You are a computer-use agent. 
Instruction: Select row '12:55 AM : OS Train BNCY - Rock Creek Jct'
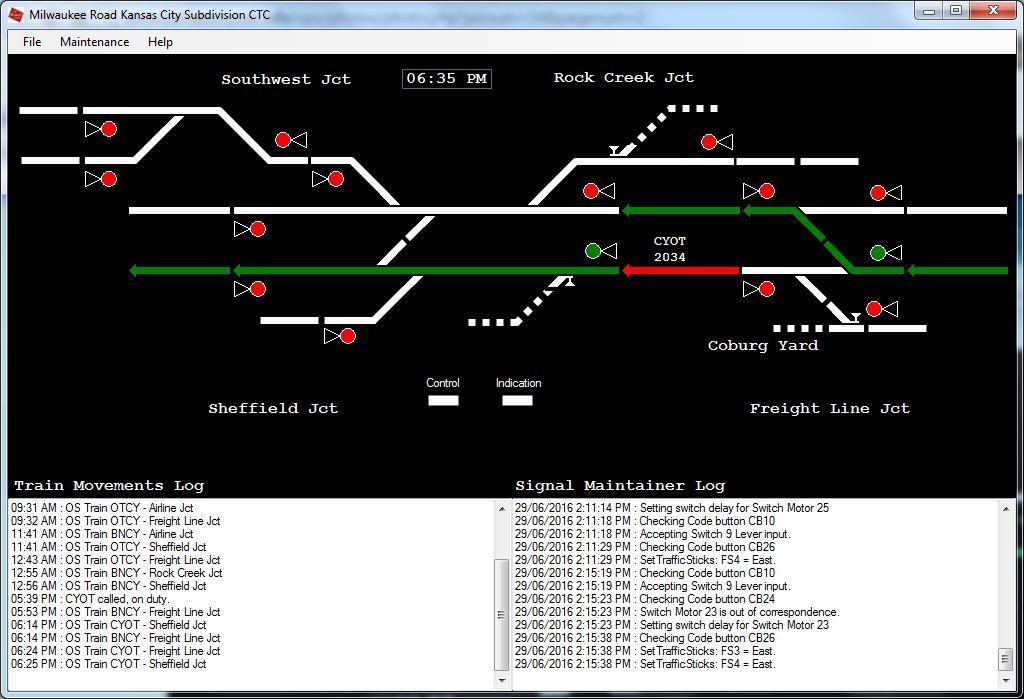(116, 573)
